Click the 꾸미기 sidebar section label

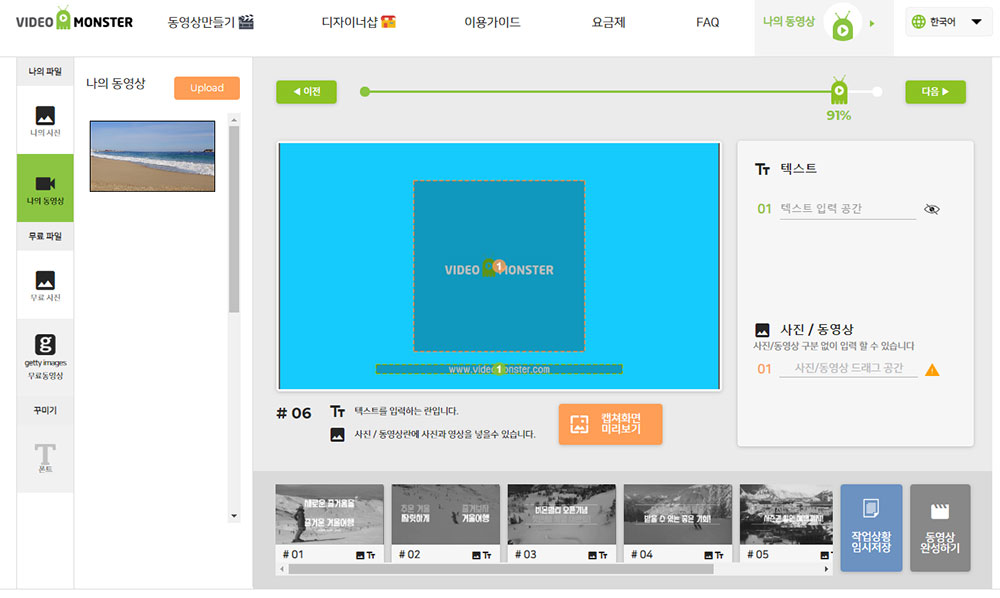pos(45,410)
